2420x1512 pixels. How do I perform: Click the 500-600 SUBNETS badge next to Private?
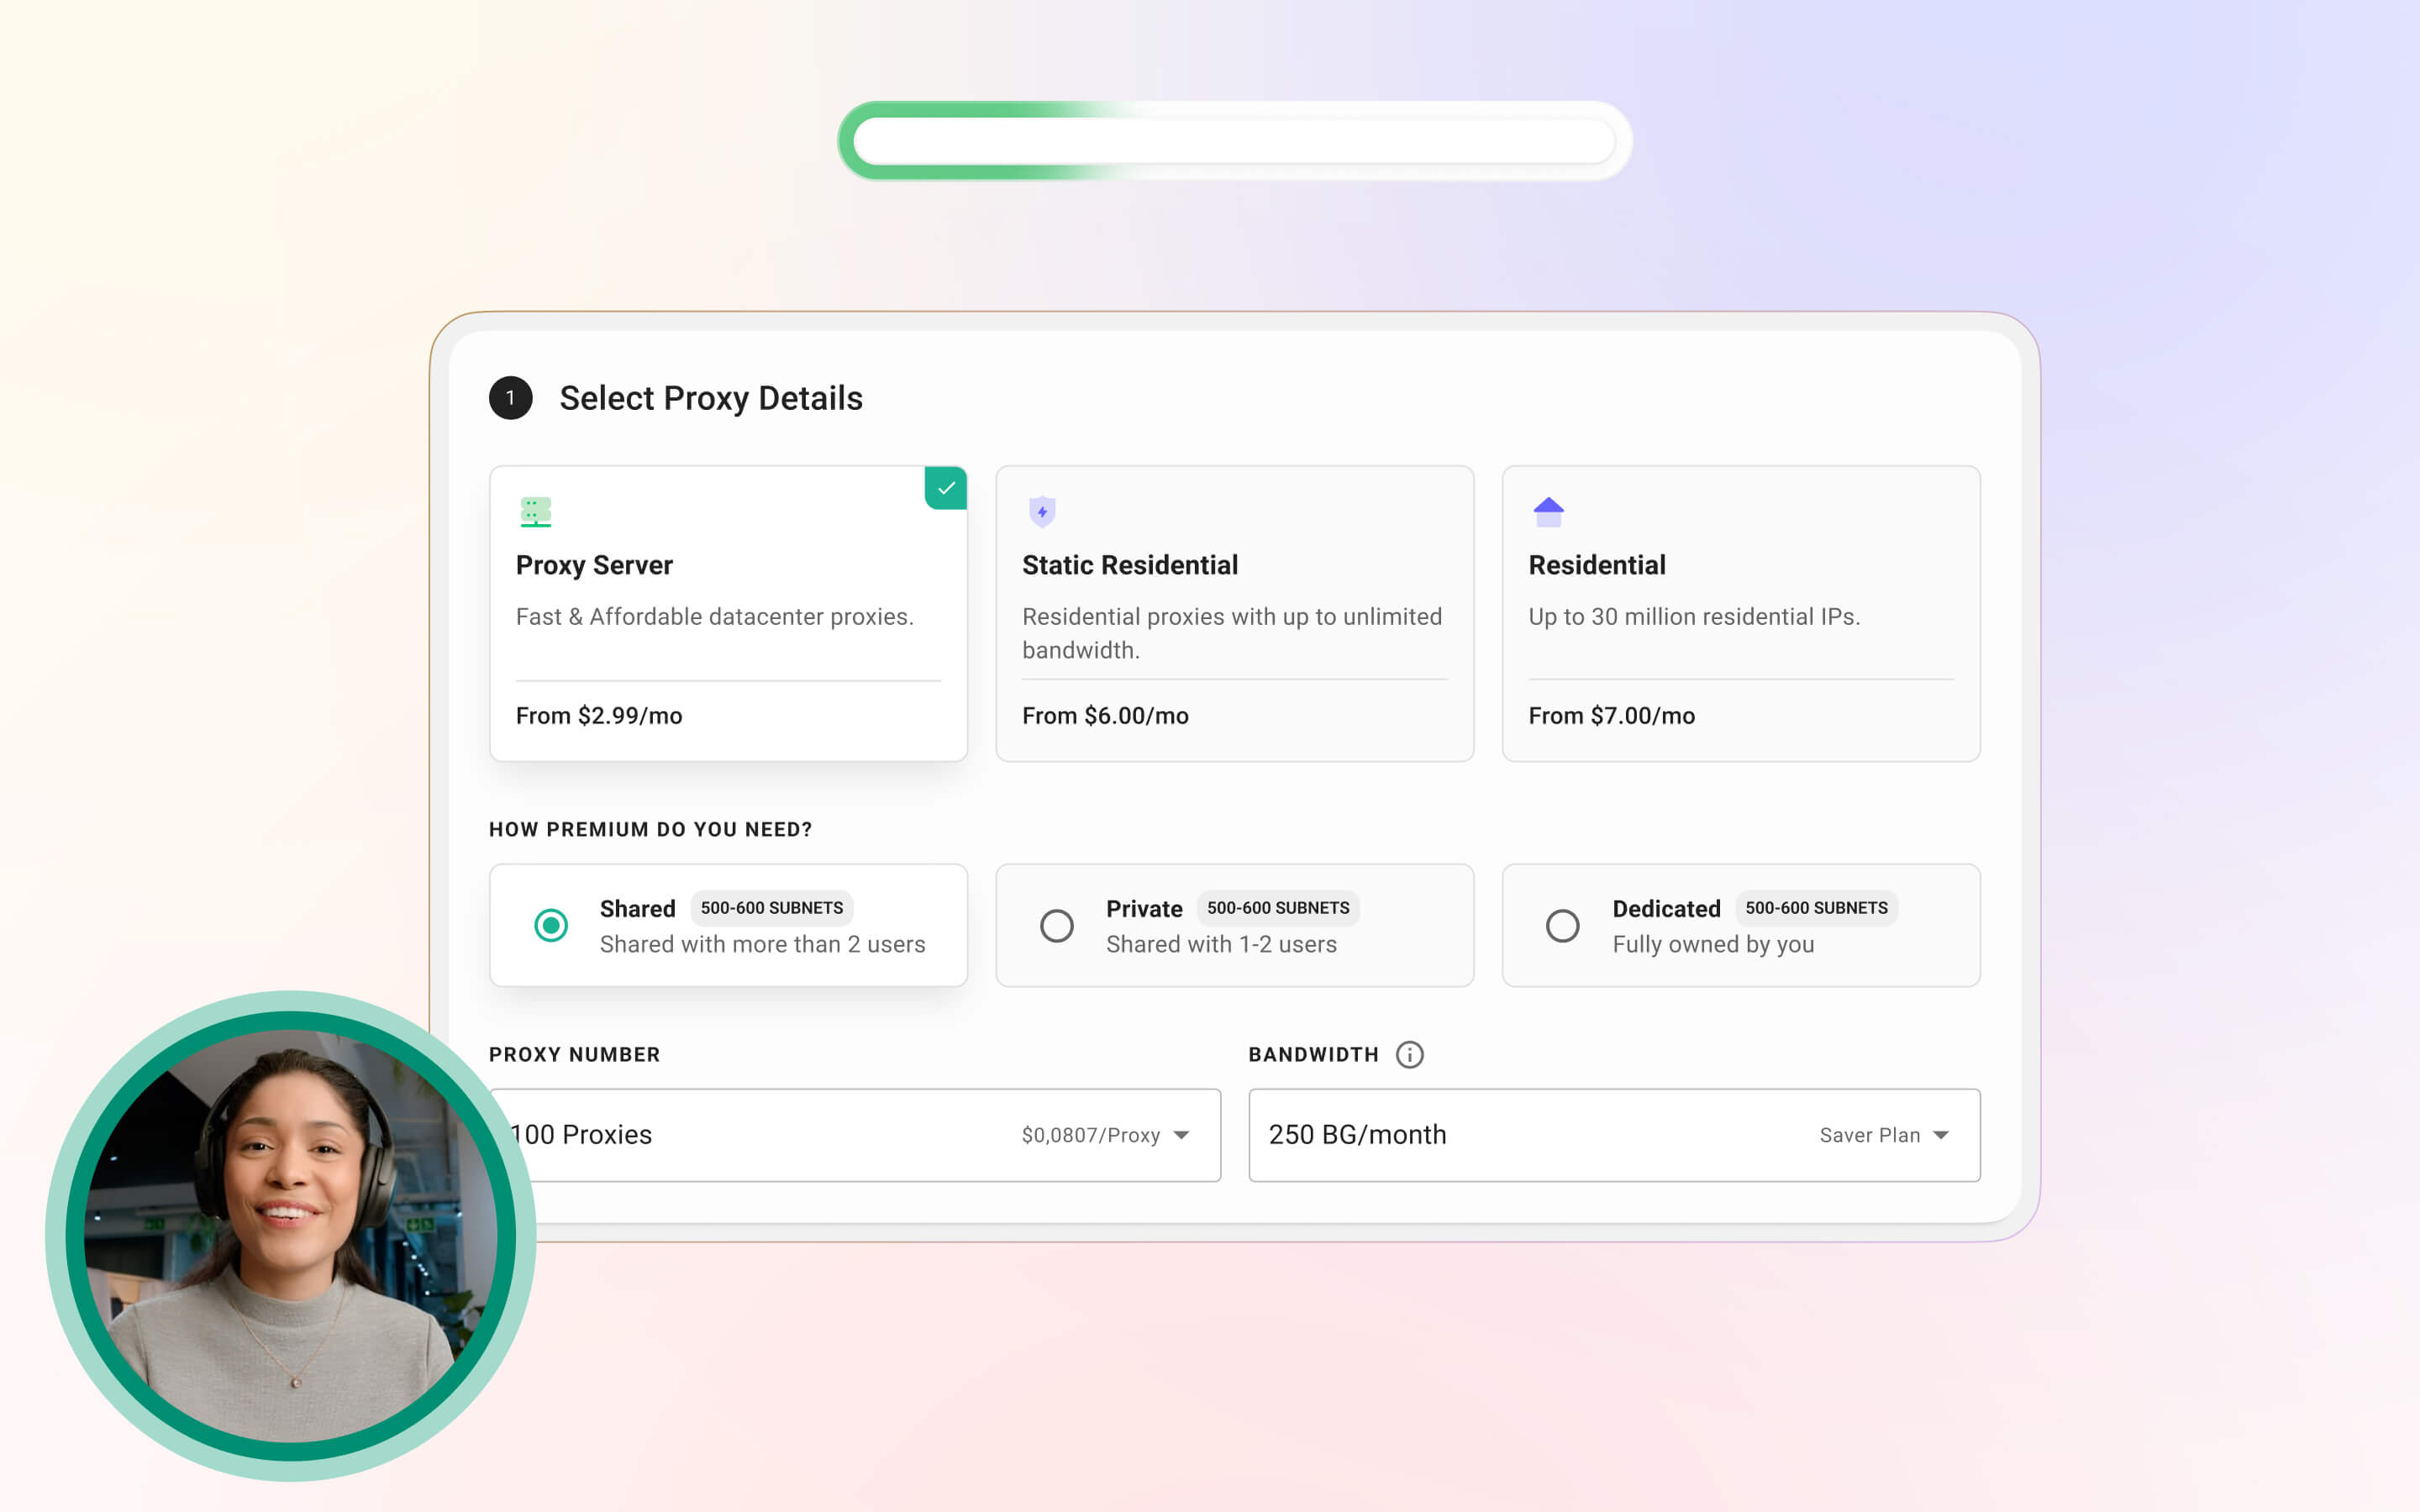[1277, 908]
